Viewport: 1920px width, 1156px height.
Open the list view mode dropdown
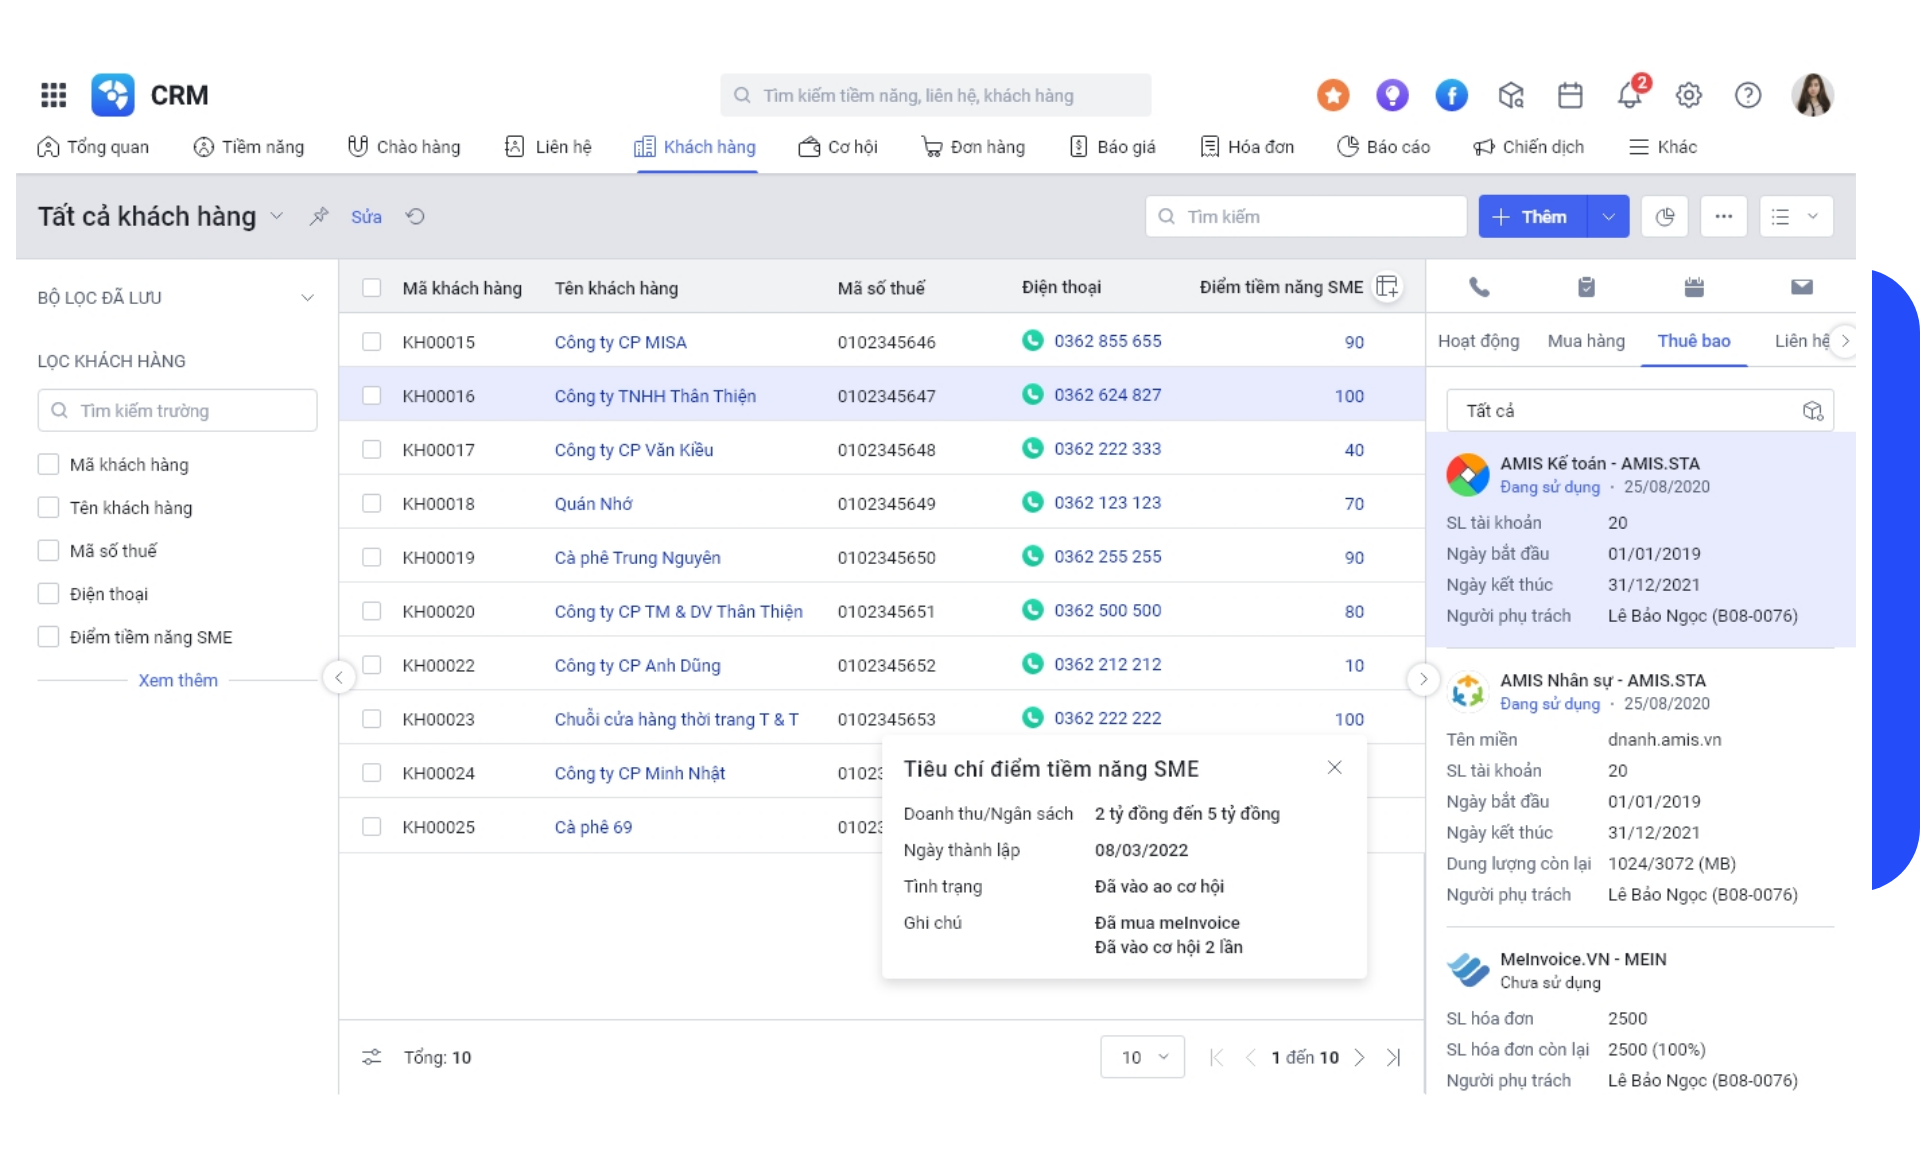click(1796, 217)
